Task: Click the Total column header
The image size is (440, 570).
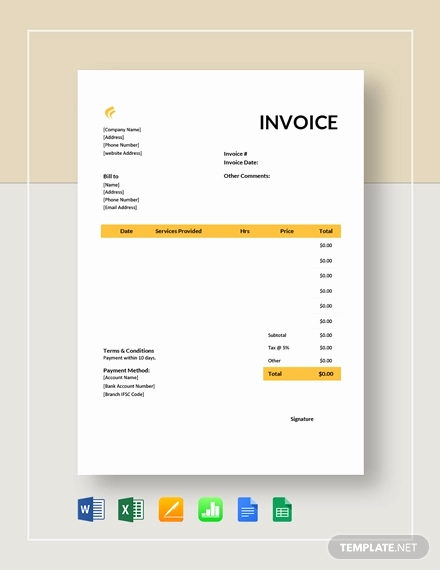Action: pos(326,231)
